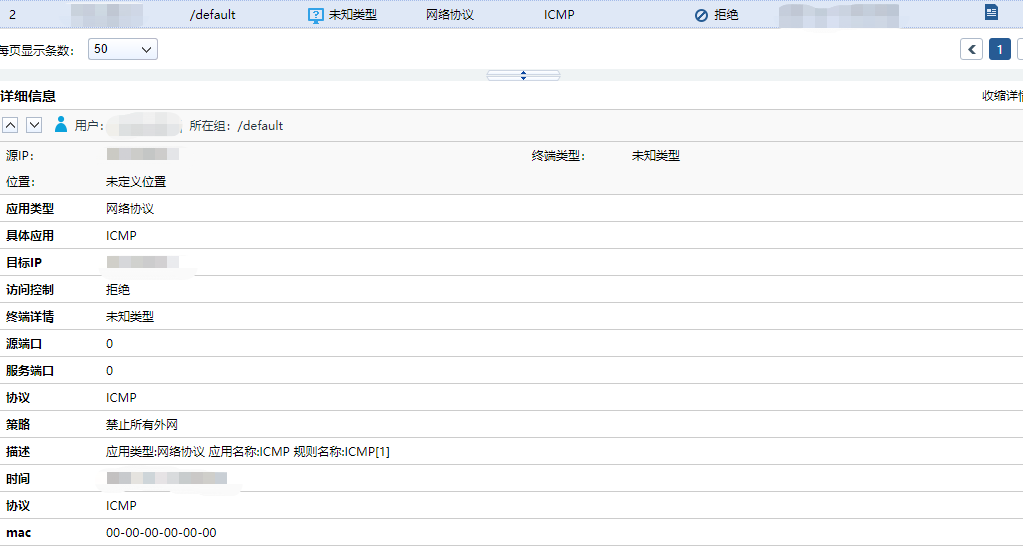Toggle the panel splitter handle
Screen dimensions: 1023x556
523,75
